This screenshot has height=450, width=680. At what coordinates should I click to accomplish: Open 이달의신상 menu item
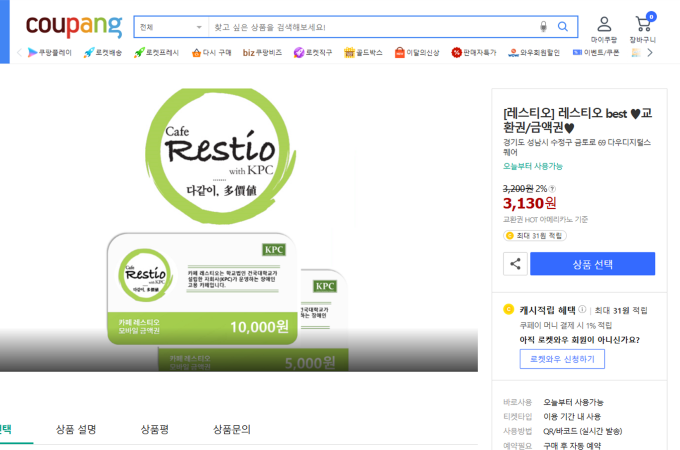pos(417,52)
